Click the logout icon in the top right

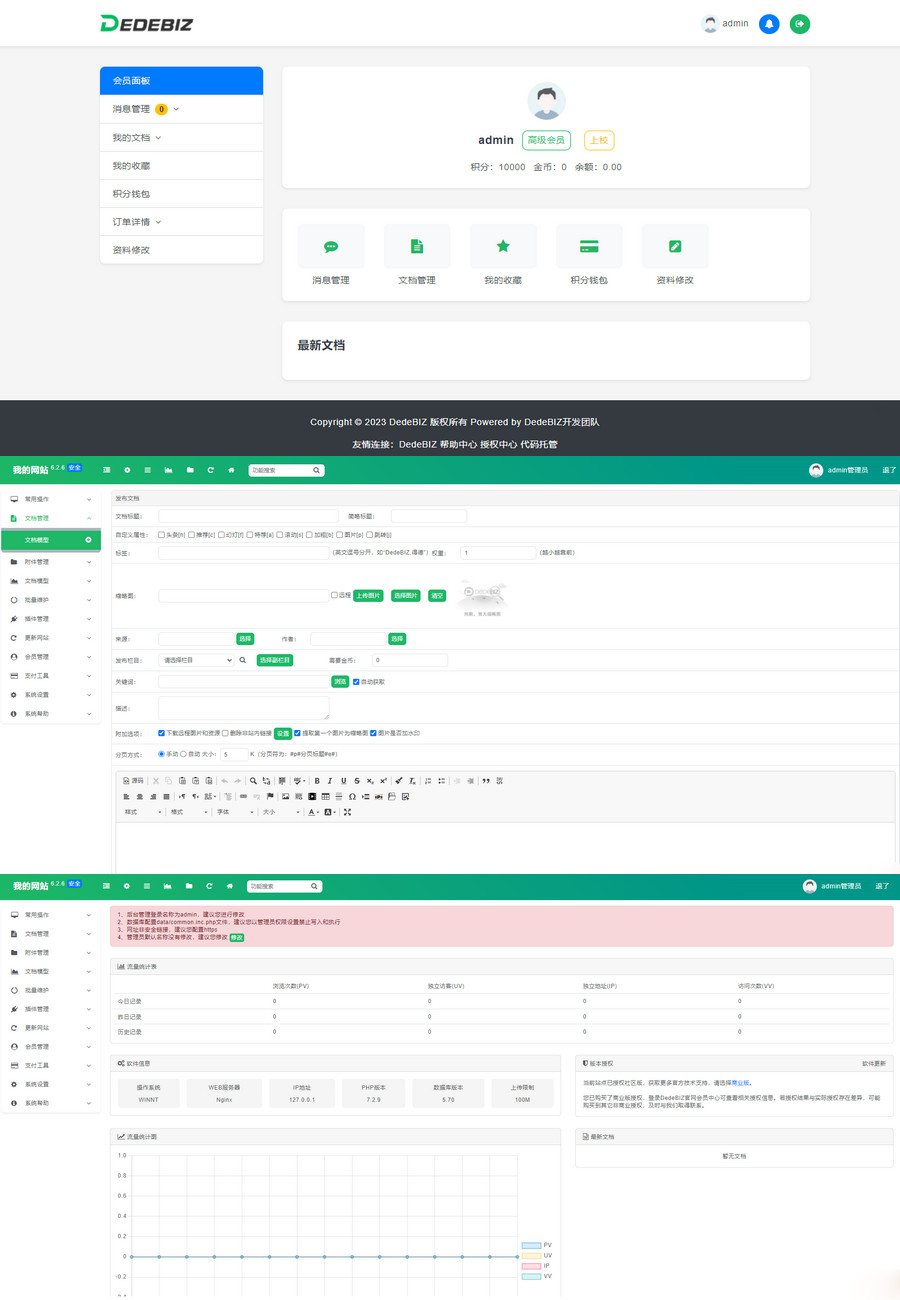(800, 23)
